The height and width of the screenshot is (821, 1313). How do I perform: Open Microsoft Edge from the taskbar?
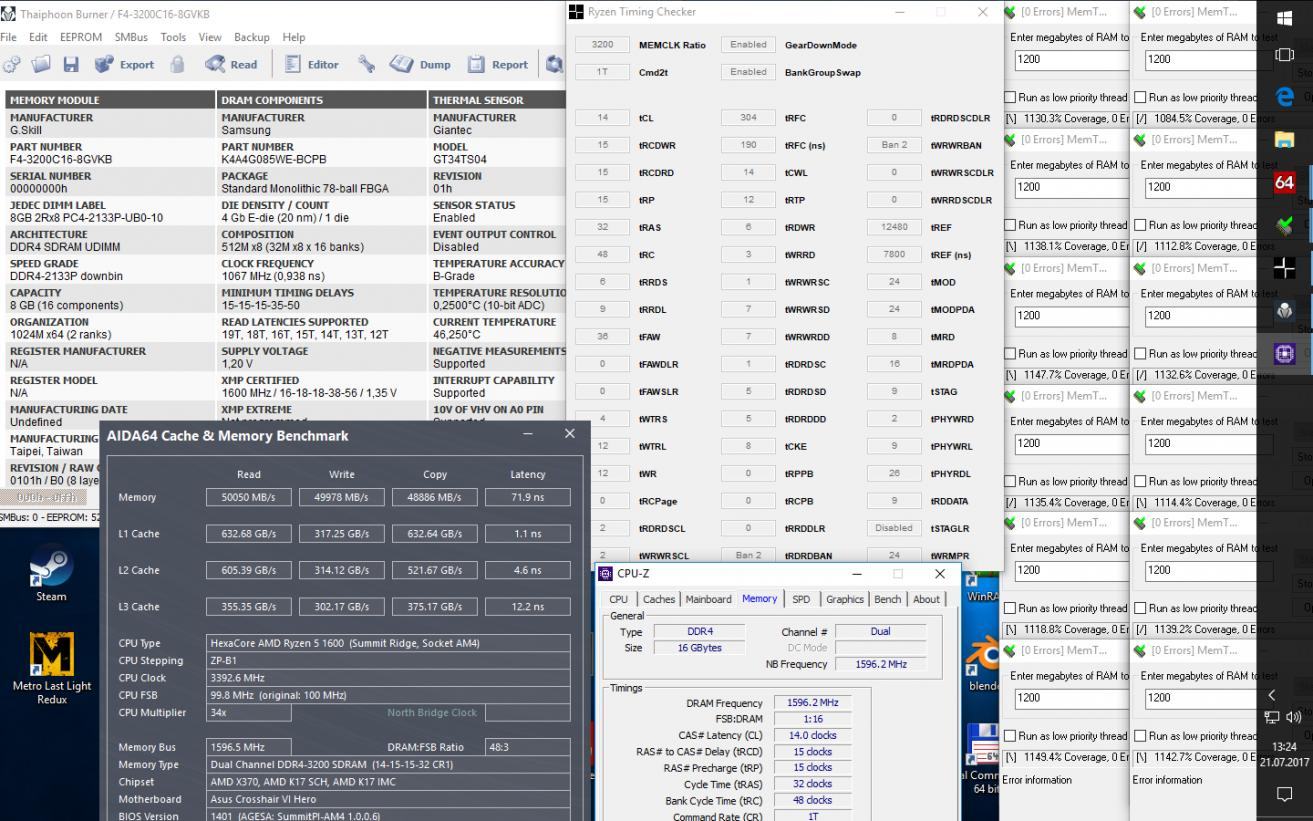click(x=1285, y=97)
